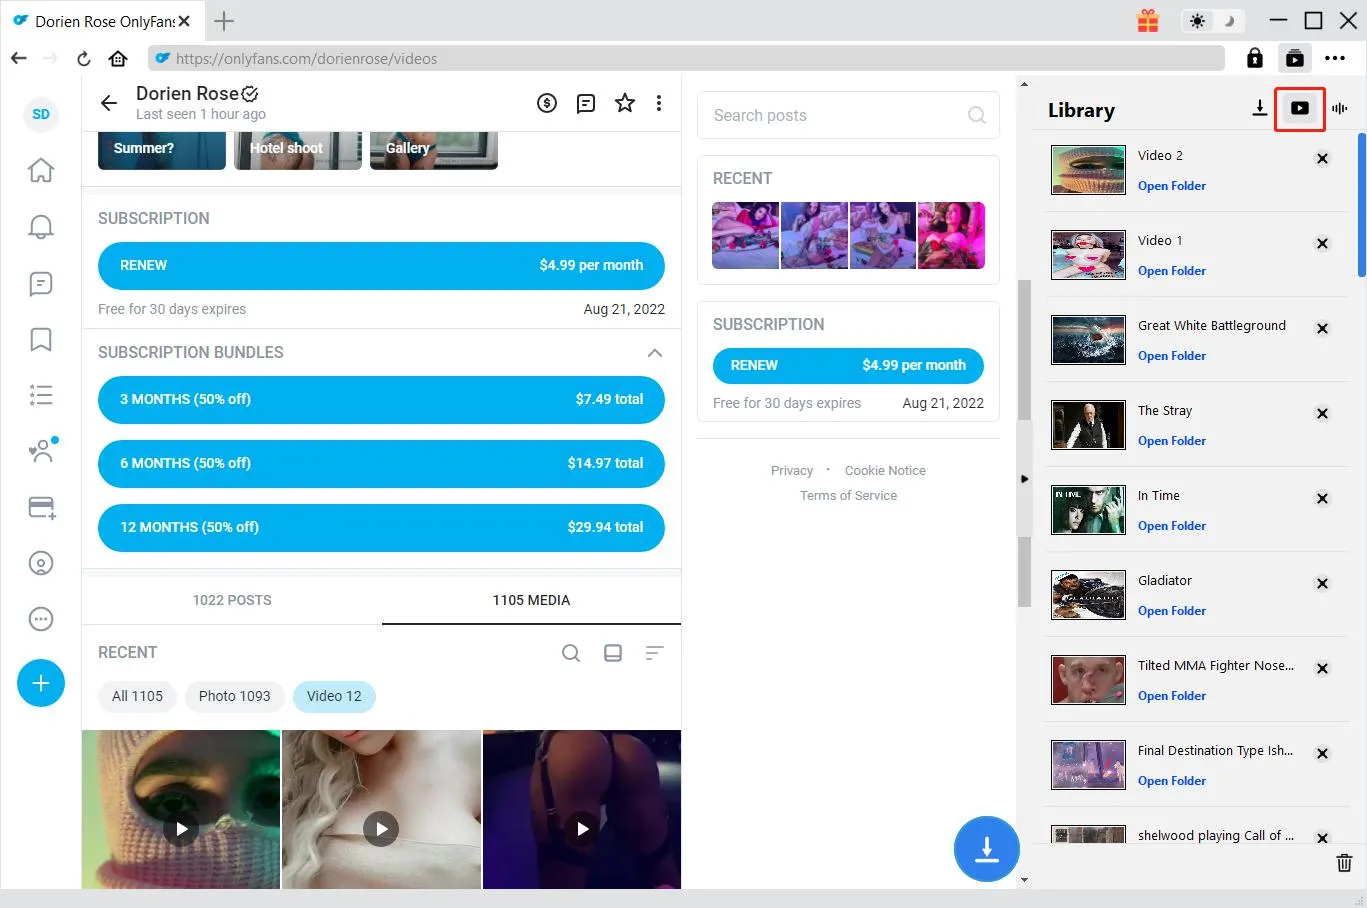Click the audio waveform icon in Library
This screenshot has height=908, width=1367.
(1339, 109)
